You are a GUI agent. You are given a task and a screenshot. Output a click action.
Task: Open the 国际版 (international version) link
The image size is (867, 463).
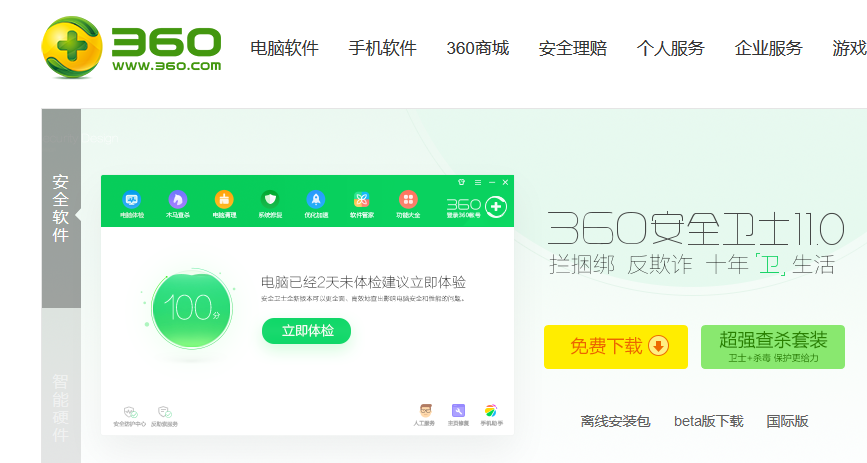[787, 422]
